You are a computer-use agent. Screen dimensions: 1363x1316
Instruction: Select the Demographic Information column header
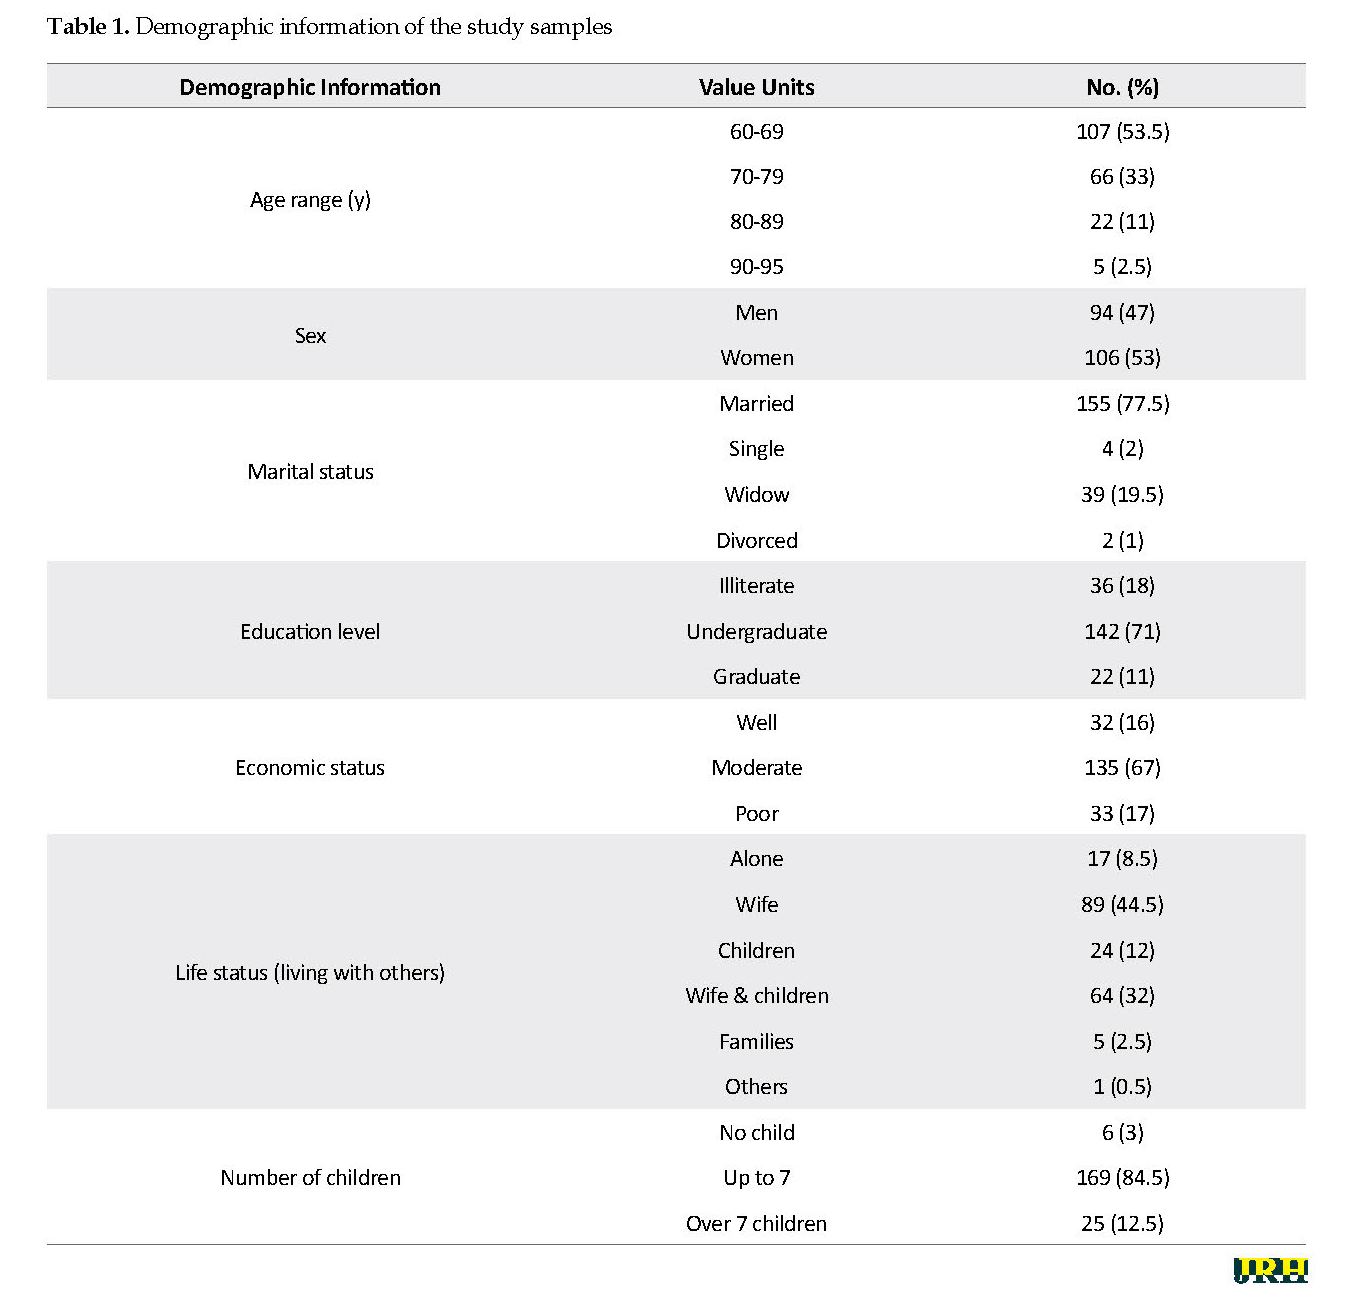[310, 87]
